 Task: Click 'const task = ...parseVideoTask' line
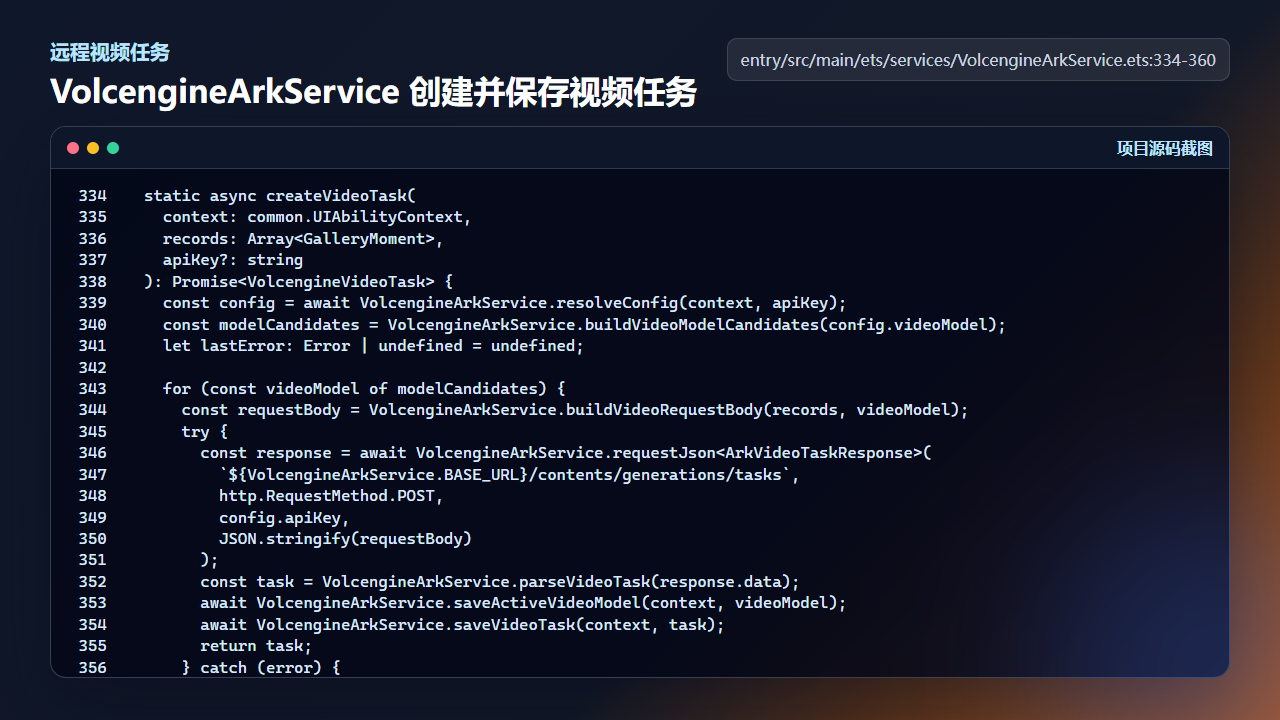[x=500, y=582]
